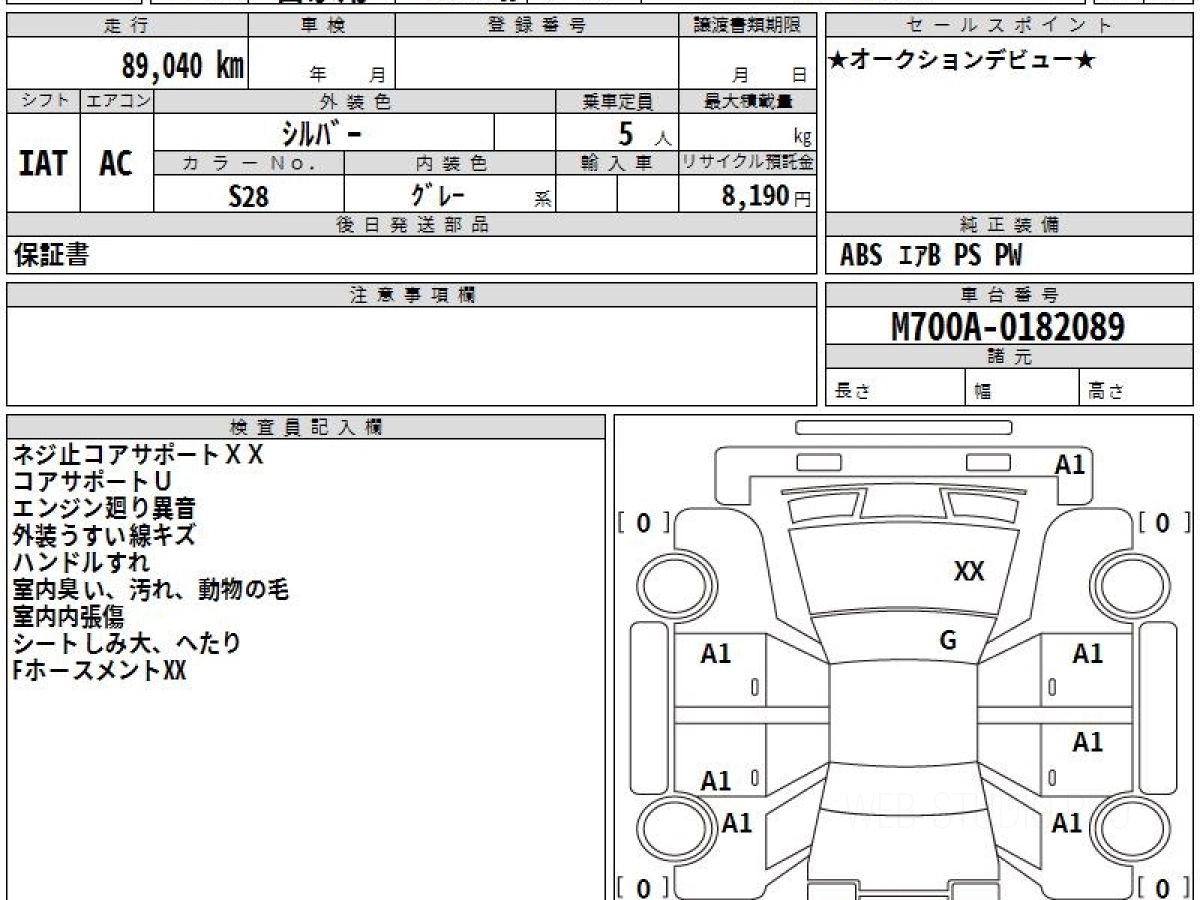
Task: Select the 注意事項欄 header
Action: pos(412,295)
